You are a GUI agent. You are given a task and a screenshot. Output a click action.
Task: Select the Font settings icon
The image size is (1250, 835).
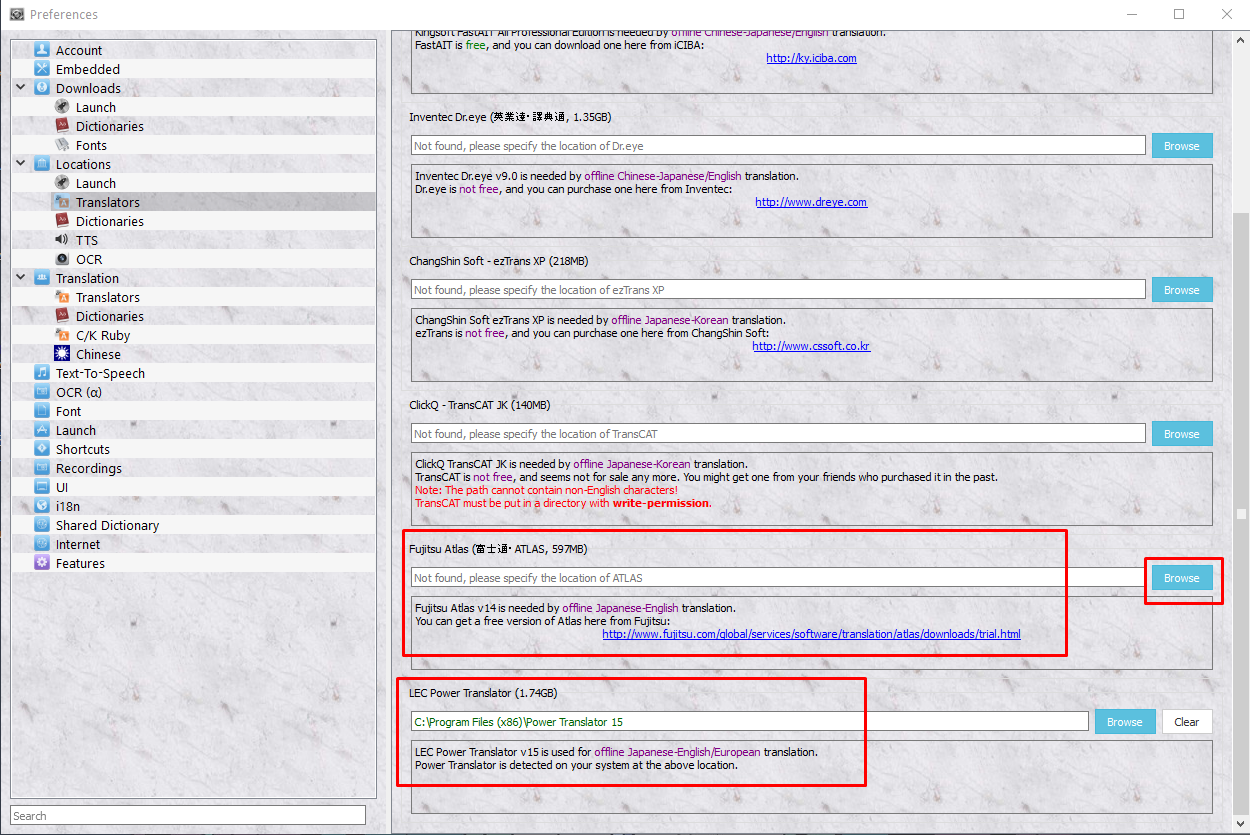pos(42,411)
